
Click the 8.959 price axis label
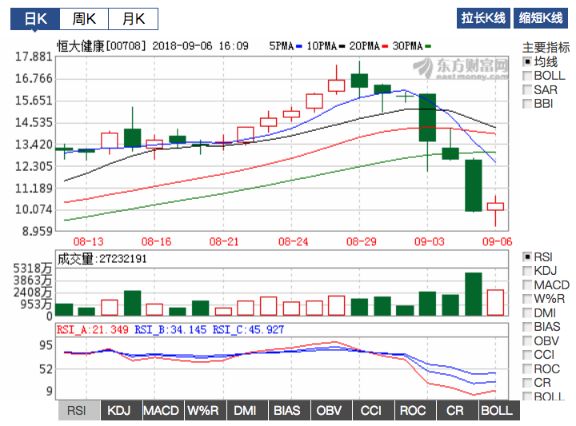tap(37, 231)
